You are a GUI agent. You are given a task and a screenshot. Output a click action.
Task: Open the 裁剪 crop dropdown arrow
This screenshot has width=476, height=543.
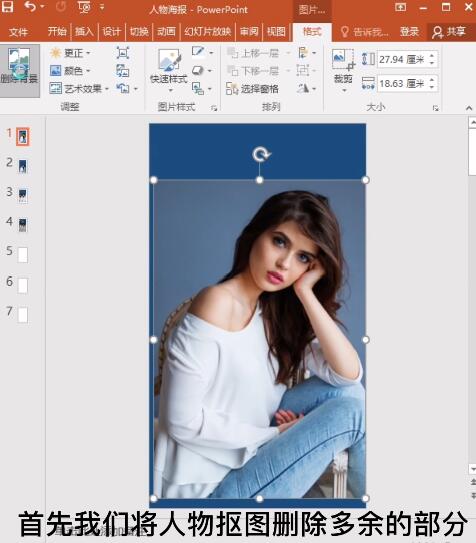pos(344,91)
